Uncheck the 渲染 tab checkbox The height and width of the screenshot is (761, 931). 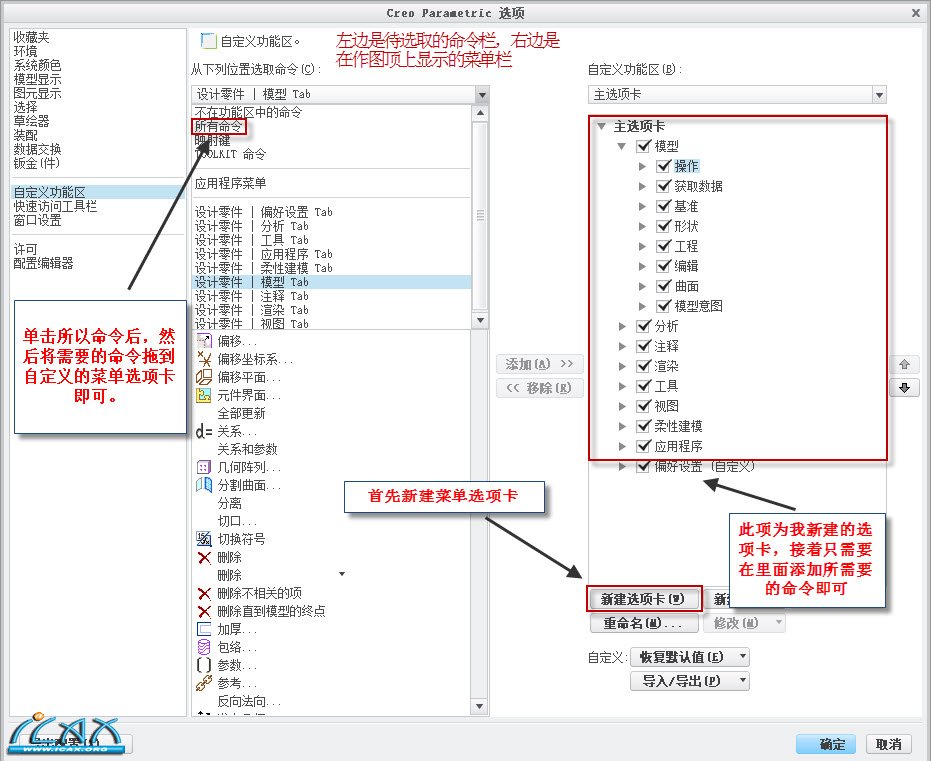click(x=644, y=366)
